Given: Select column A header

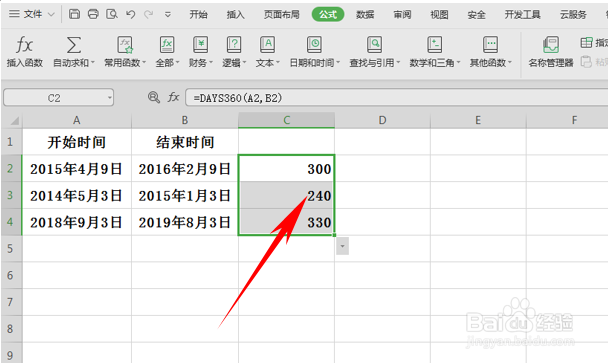Looking at the screenshot, I should click(x=77, y=121).
